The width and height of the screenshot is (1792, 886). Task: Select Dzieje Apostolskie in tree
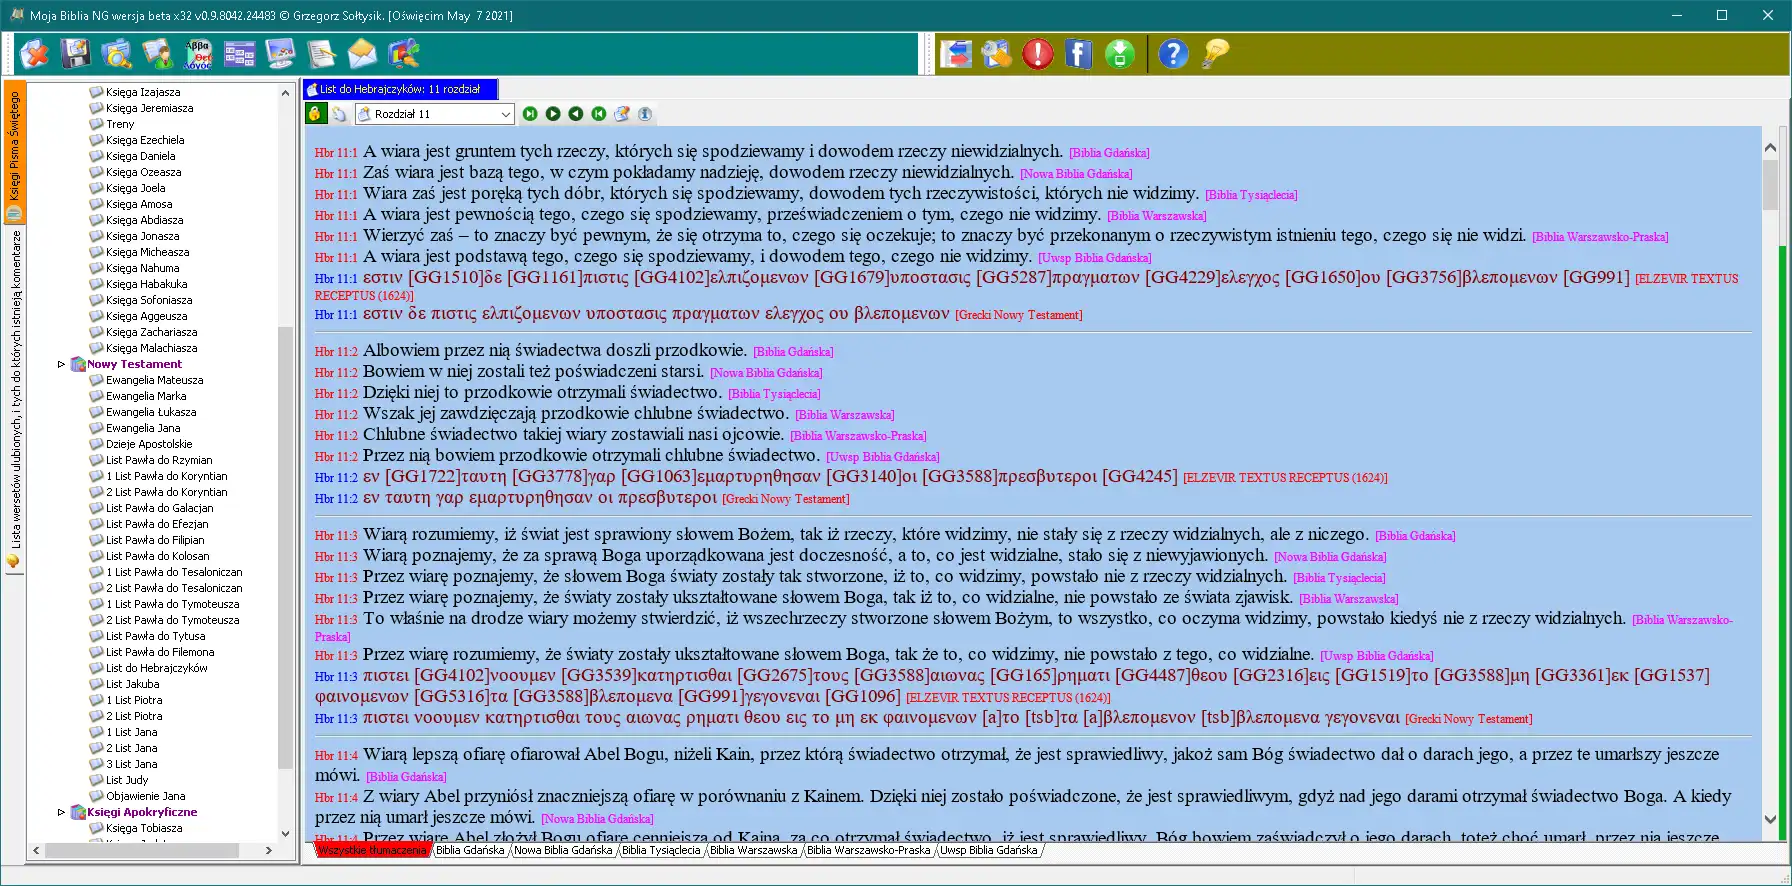point(149,444)
